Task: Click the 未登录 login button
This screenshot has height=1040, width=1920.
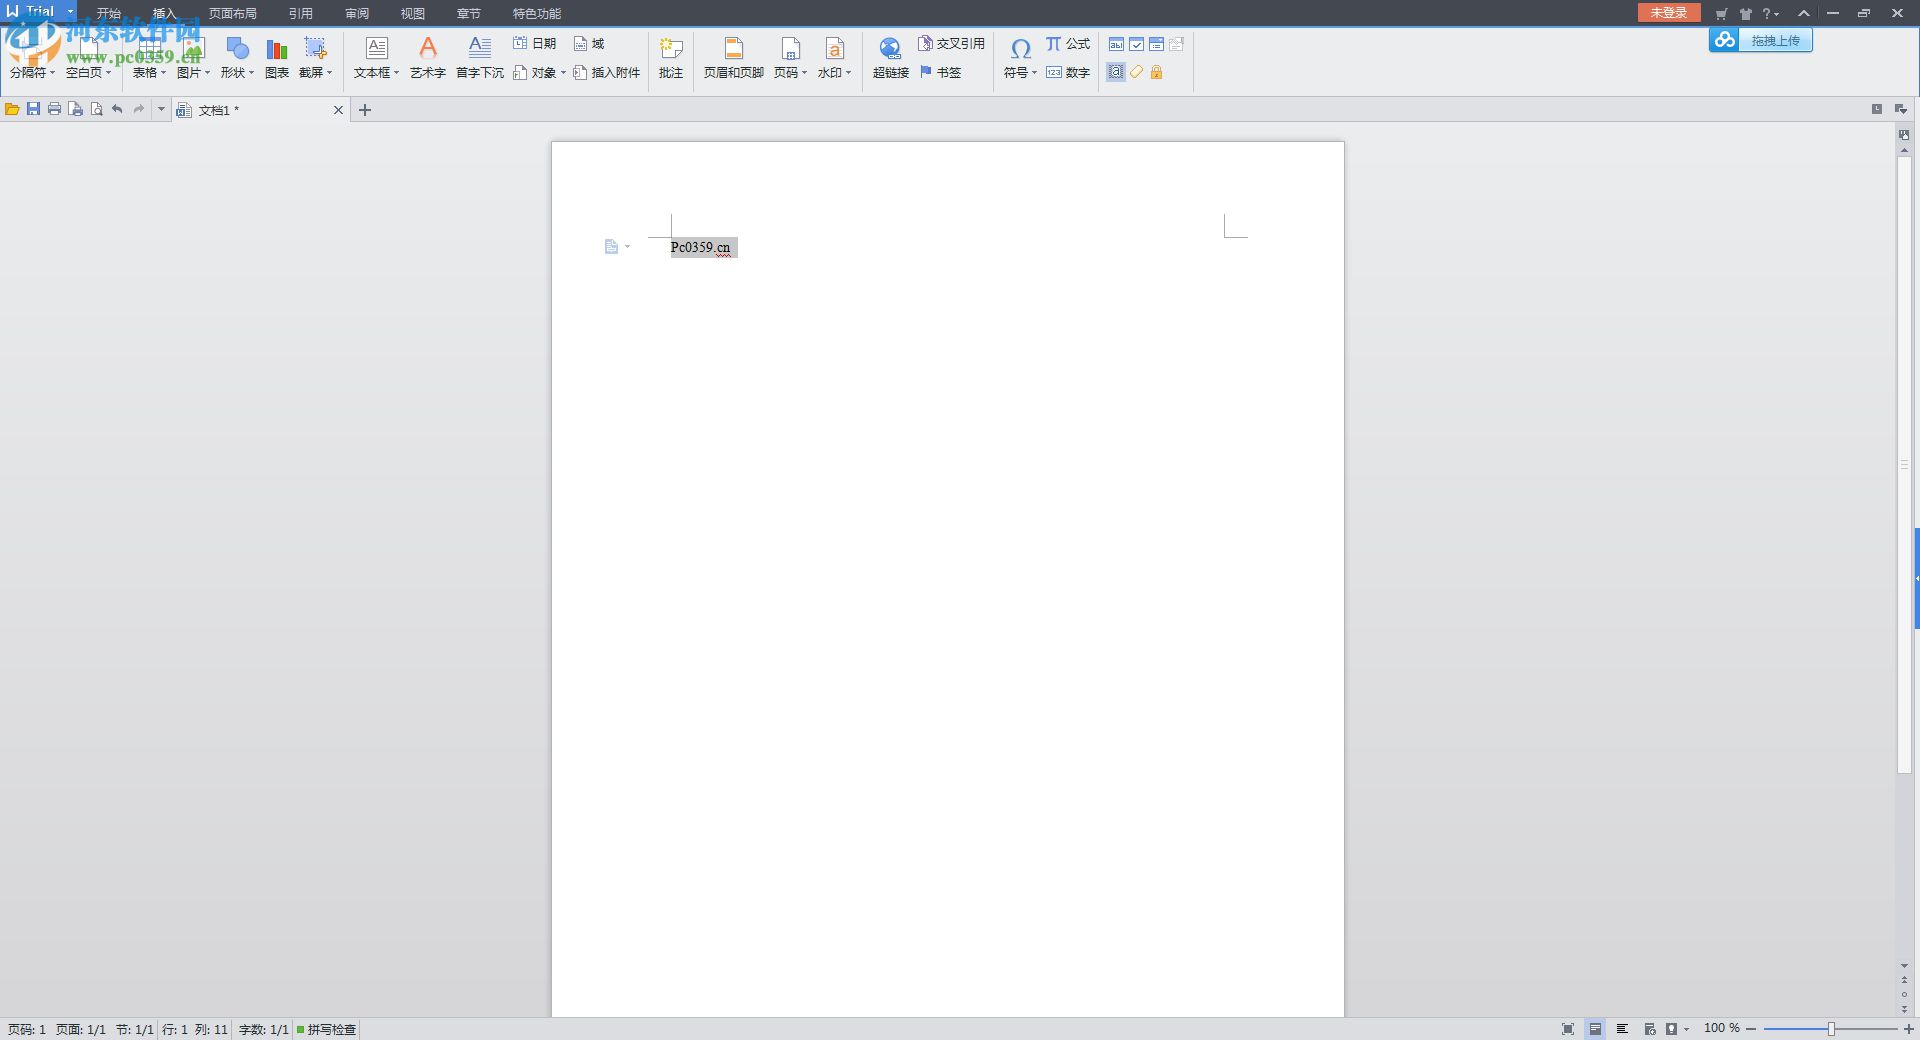Action: point(1668,13)
